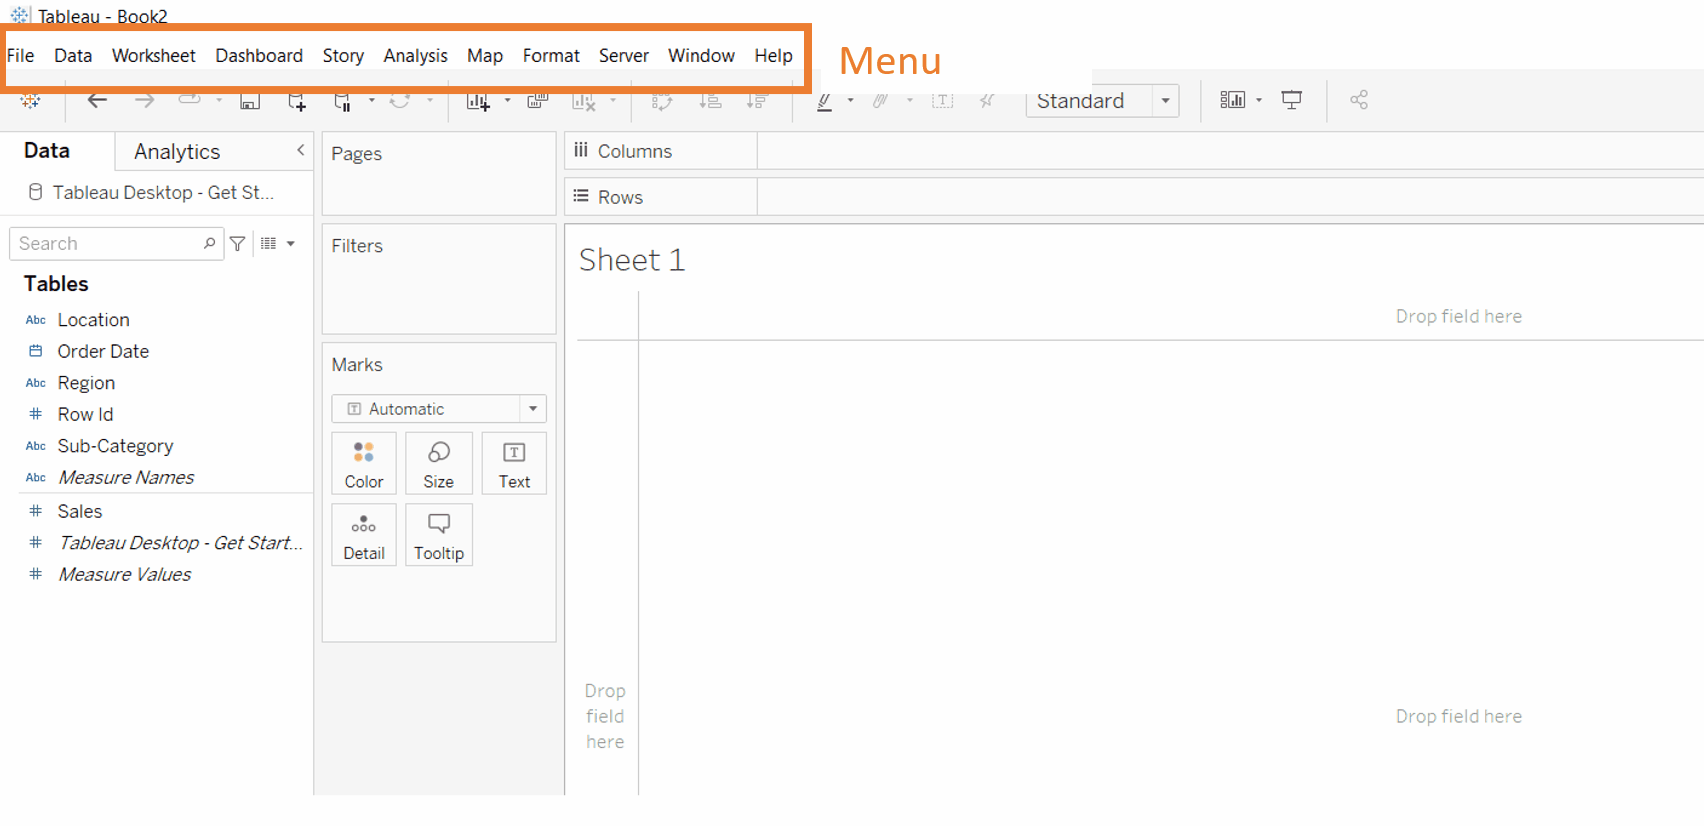Open the Format menu
Image resolution: width=1704 pixels, height=826 pixels.
click(x=551, y=56)
